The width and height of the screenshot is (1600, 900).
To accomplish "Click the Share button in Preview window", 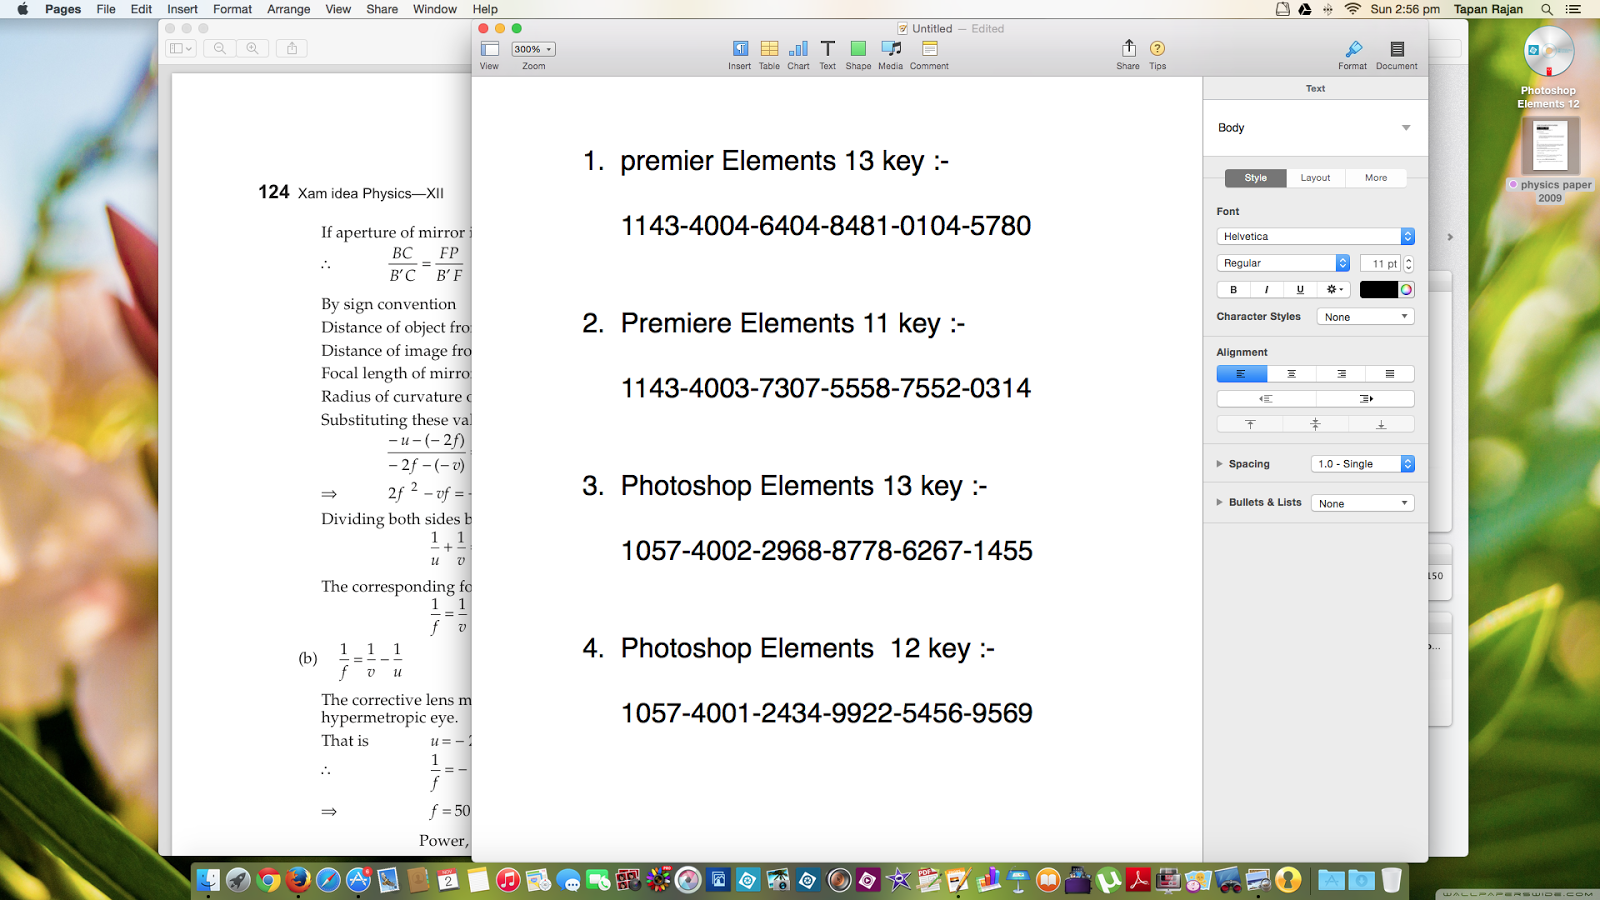I will tap(292, 48).
